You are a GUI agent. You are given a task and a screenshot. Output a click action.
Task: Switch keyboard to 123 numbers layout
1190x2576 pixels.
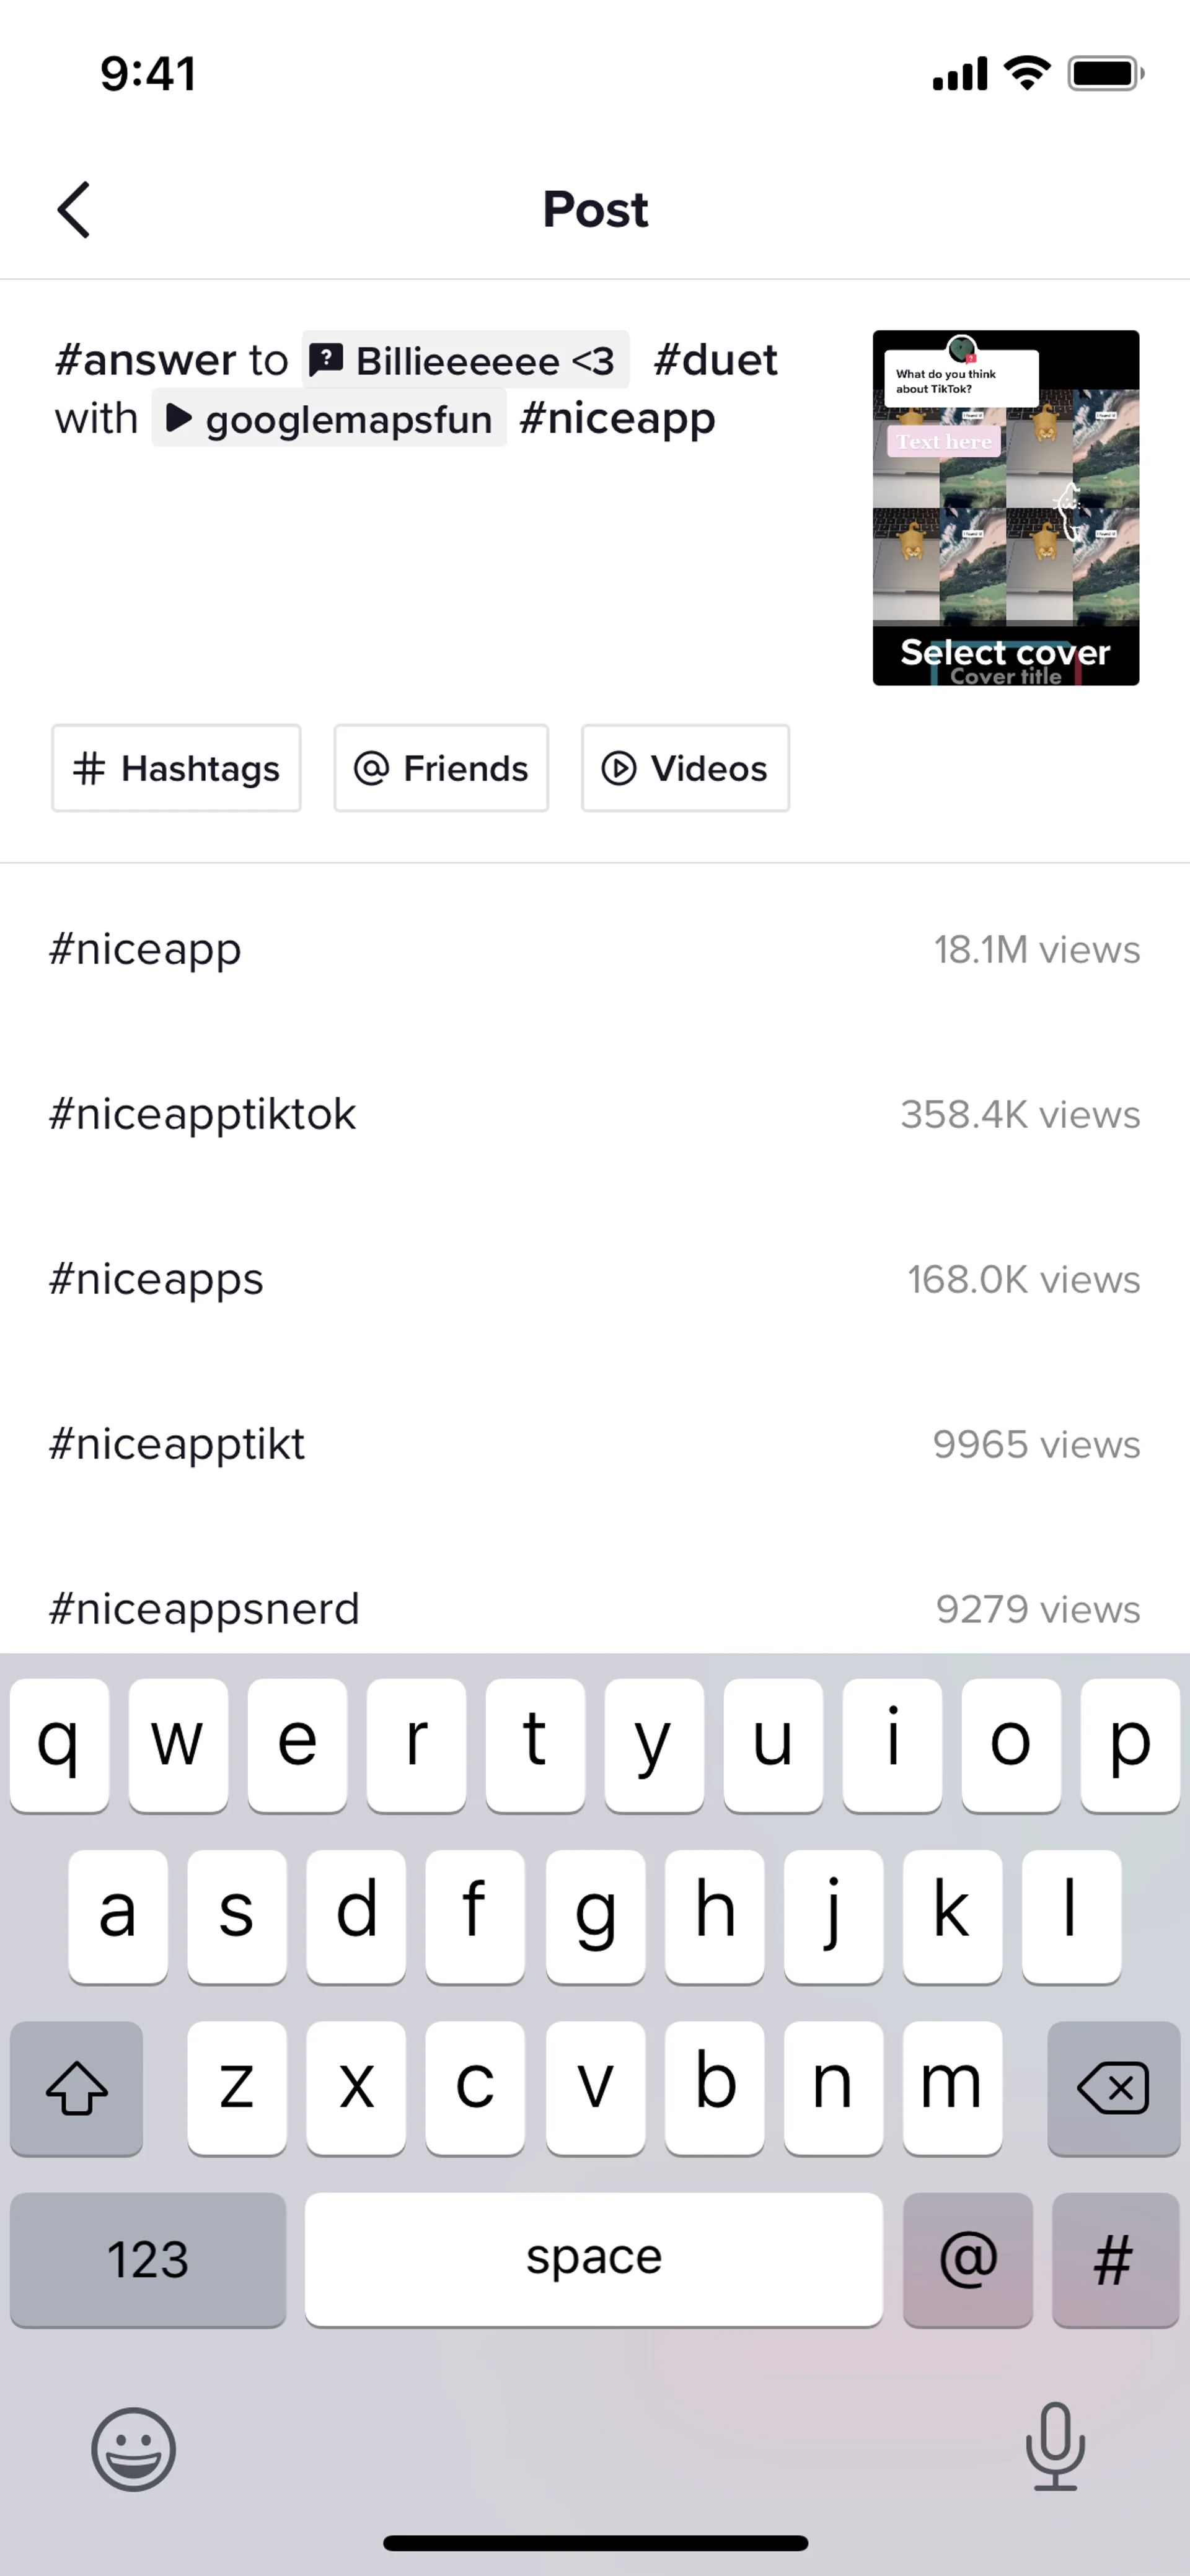pos(148,2259)
